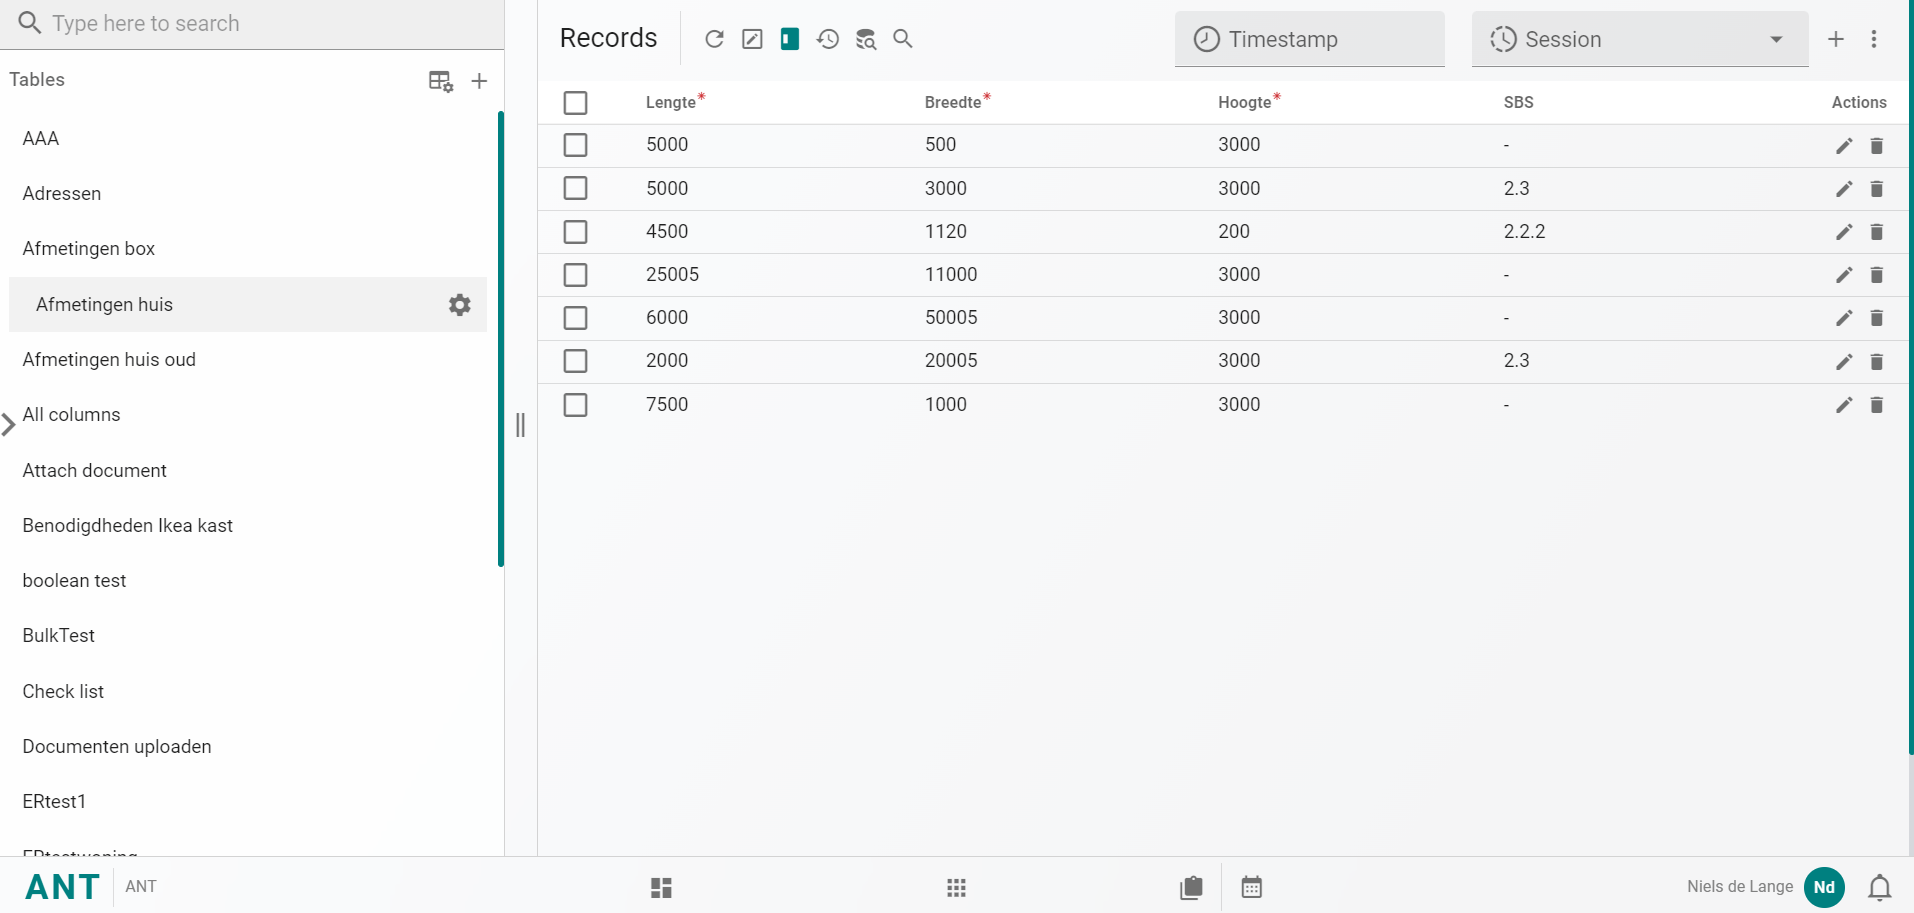Open the dashboard icon in bottom bar
The image size is (1914, 913).
[661, 887]
